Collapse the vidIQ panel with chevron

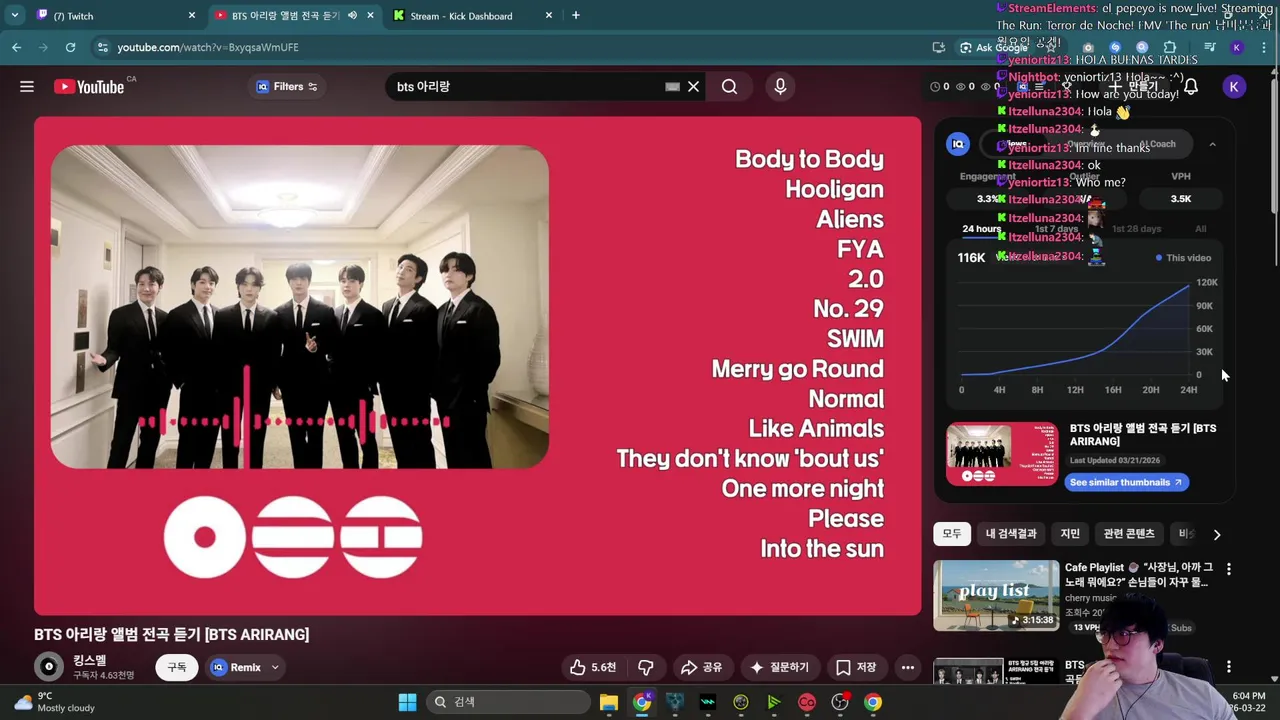tap(1212, 144)
